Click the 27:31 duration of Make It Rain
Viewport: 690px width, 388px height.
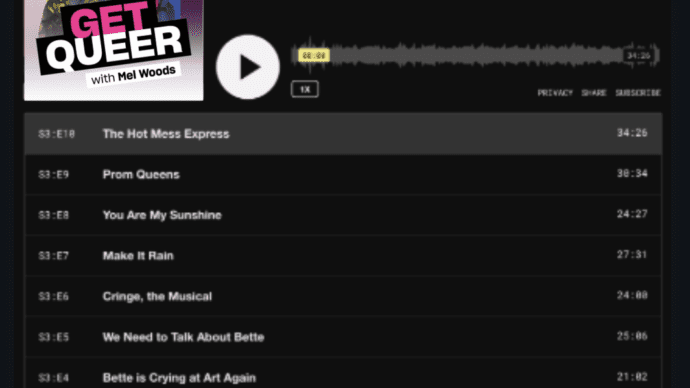click(x=632, y=255)
